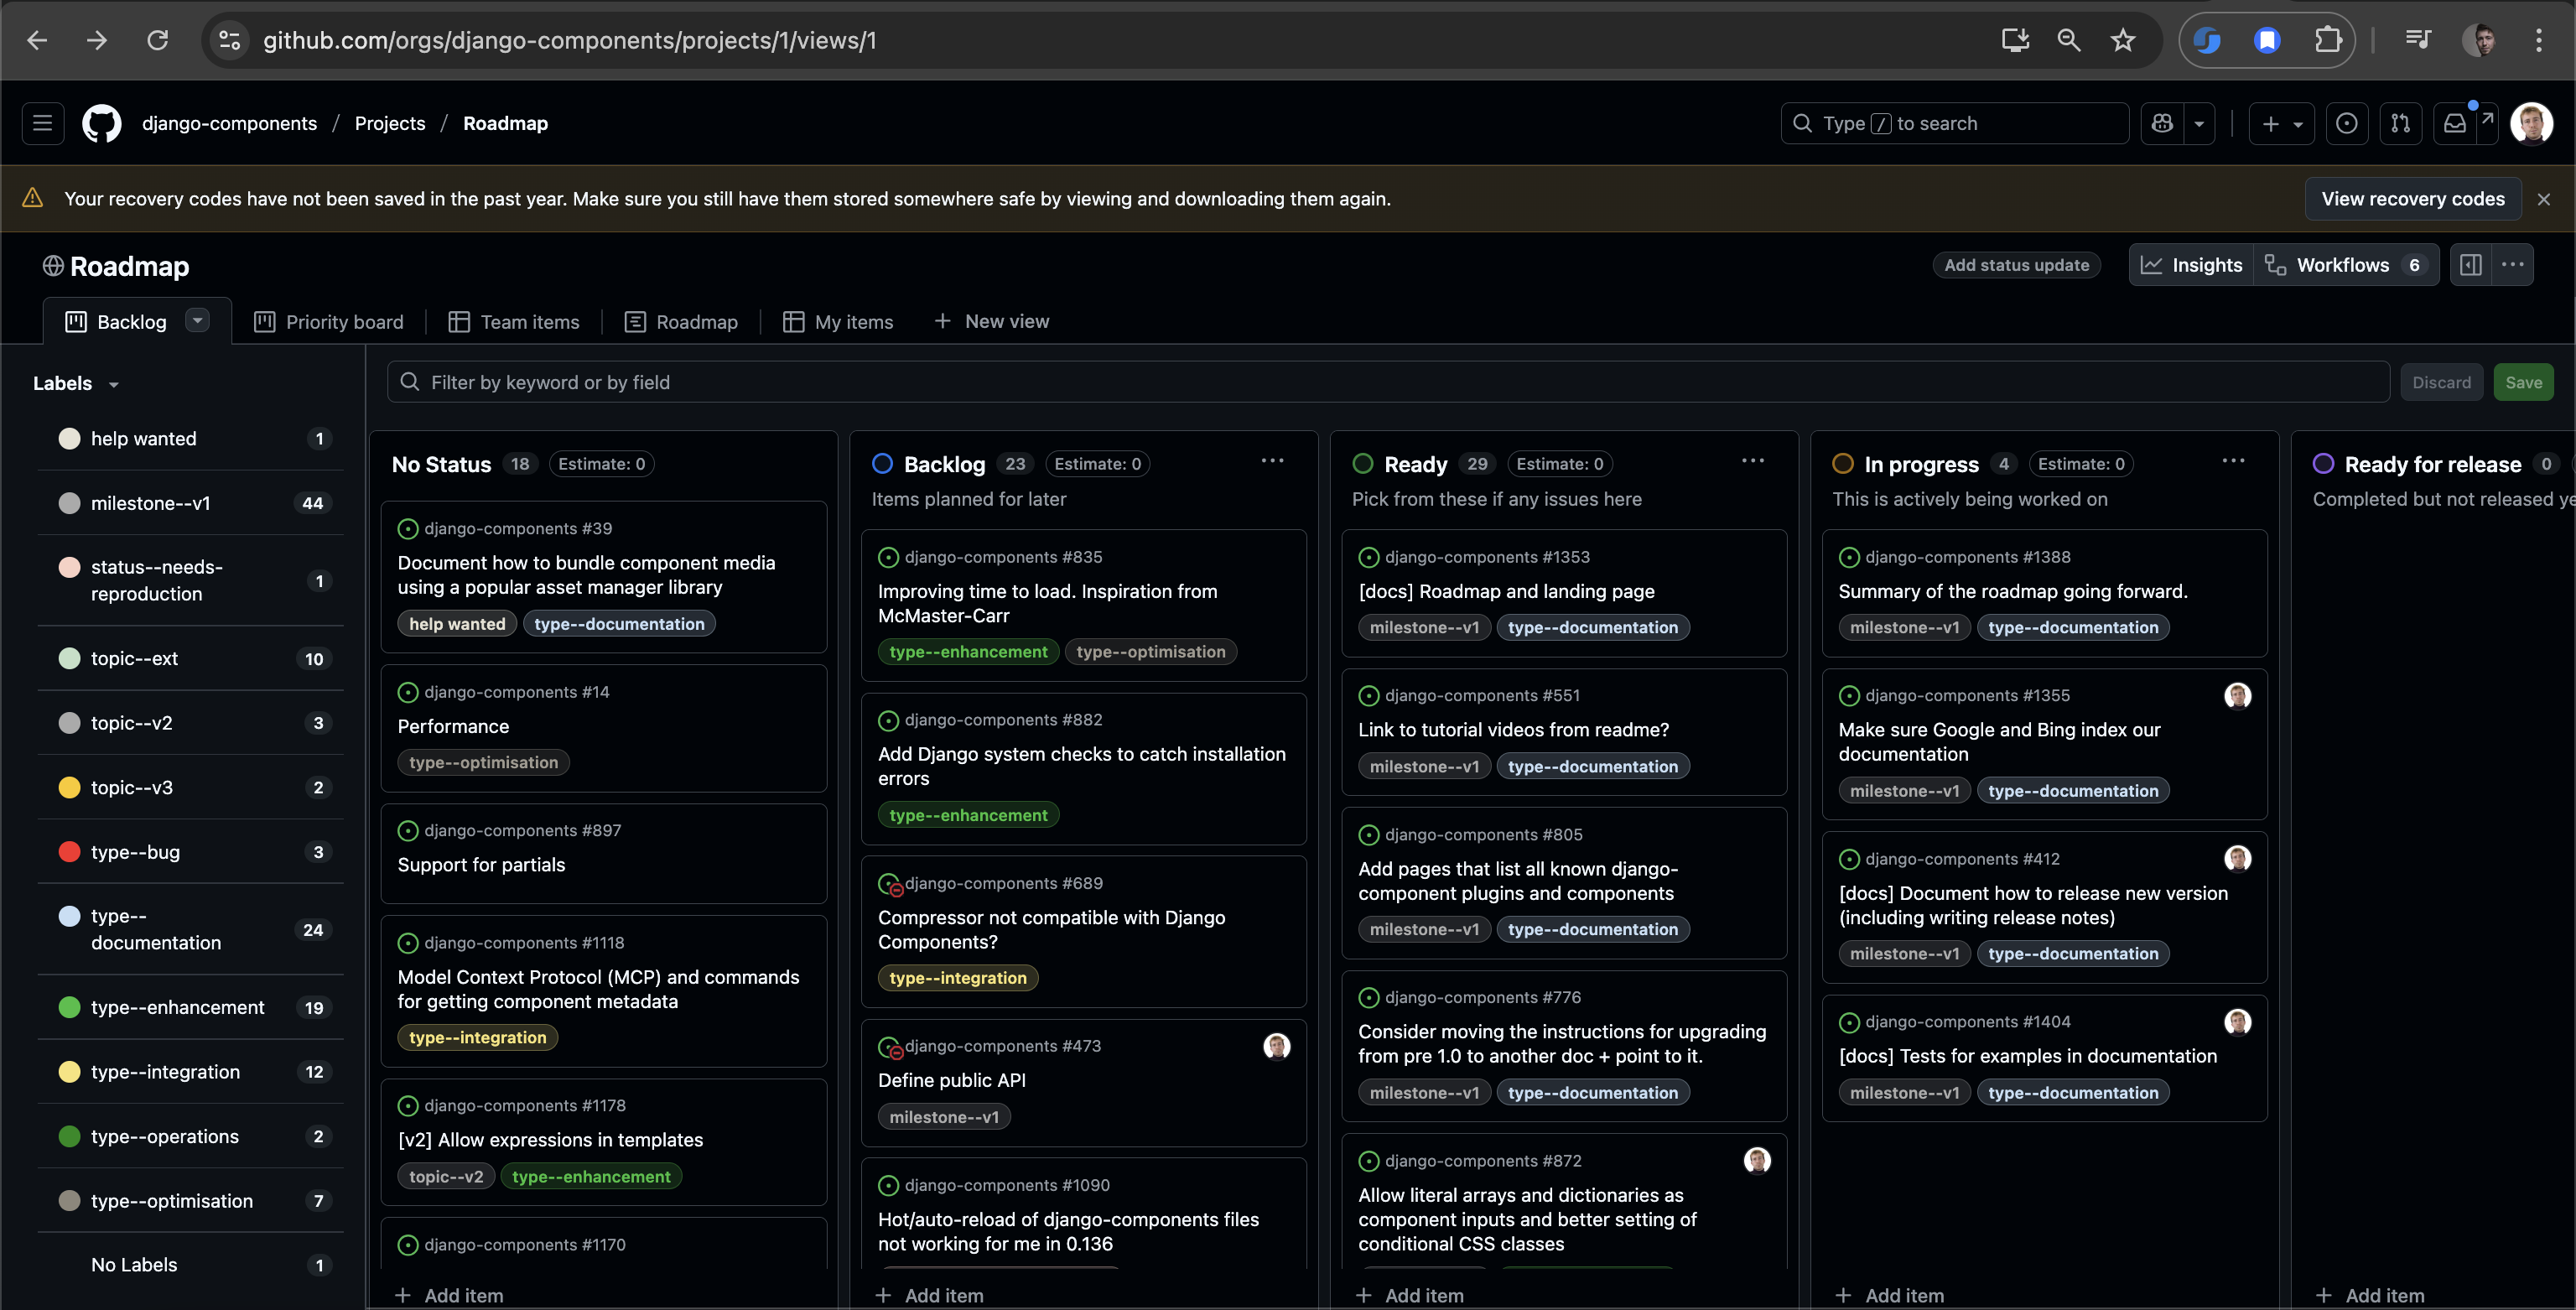Bookmark this page with the star icon
This screenshot has height=1310, width=2576.
click(2122, 40)
